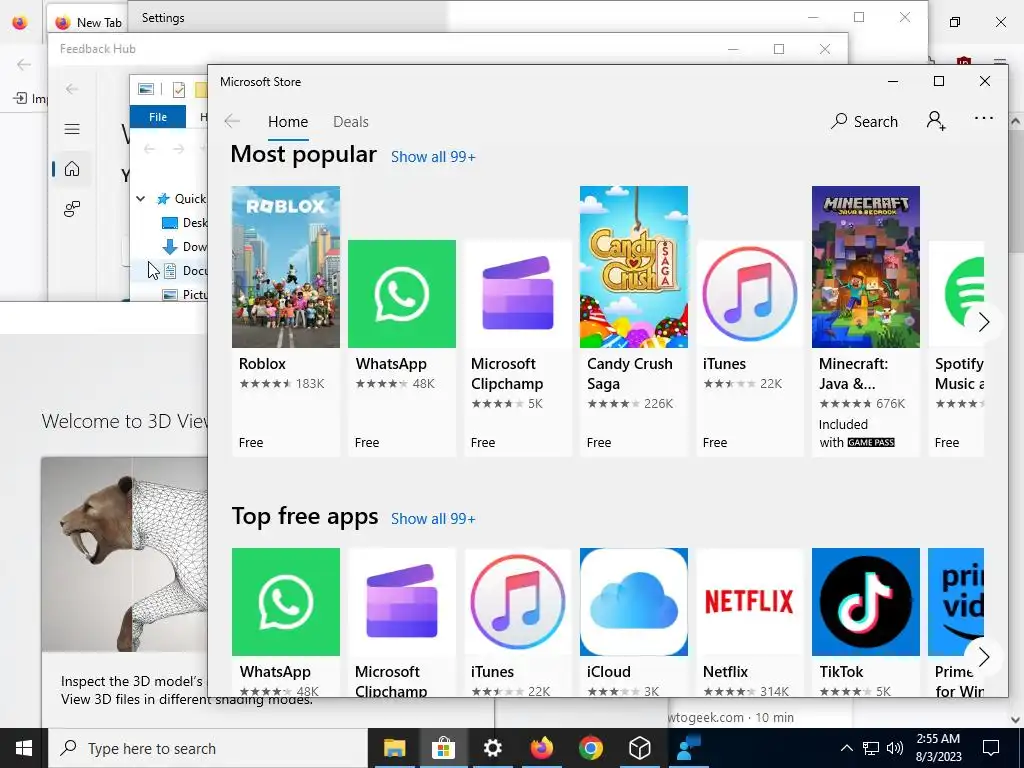Click the Netflix app name label
The height and width of the screenshot is (768, 1024).
click(x=725, y=672)
